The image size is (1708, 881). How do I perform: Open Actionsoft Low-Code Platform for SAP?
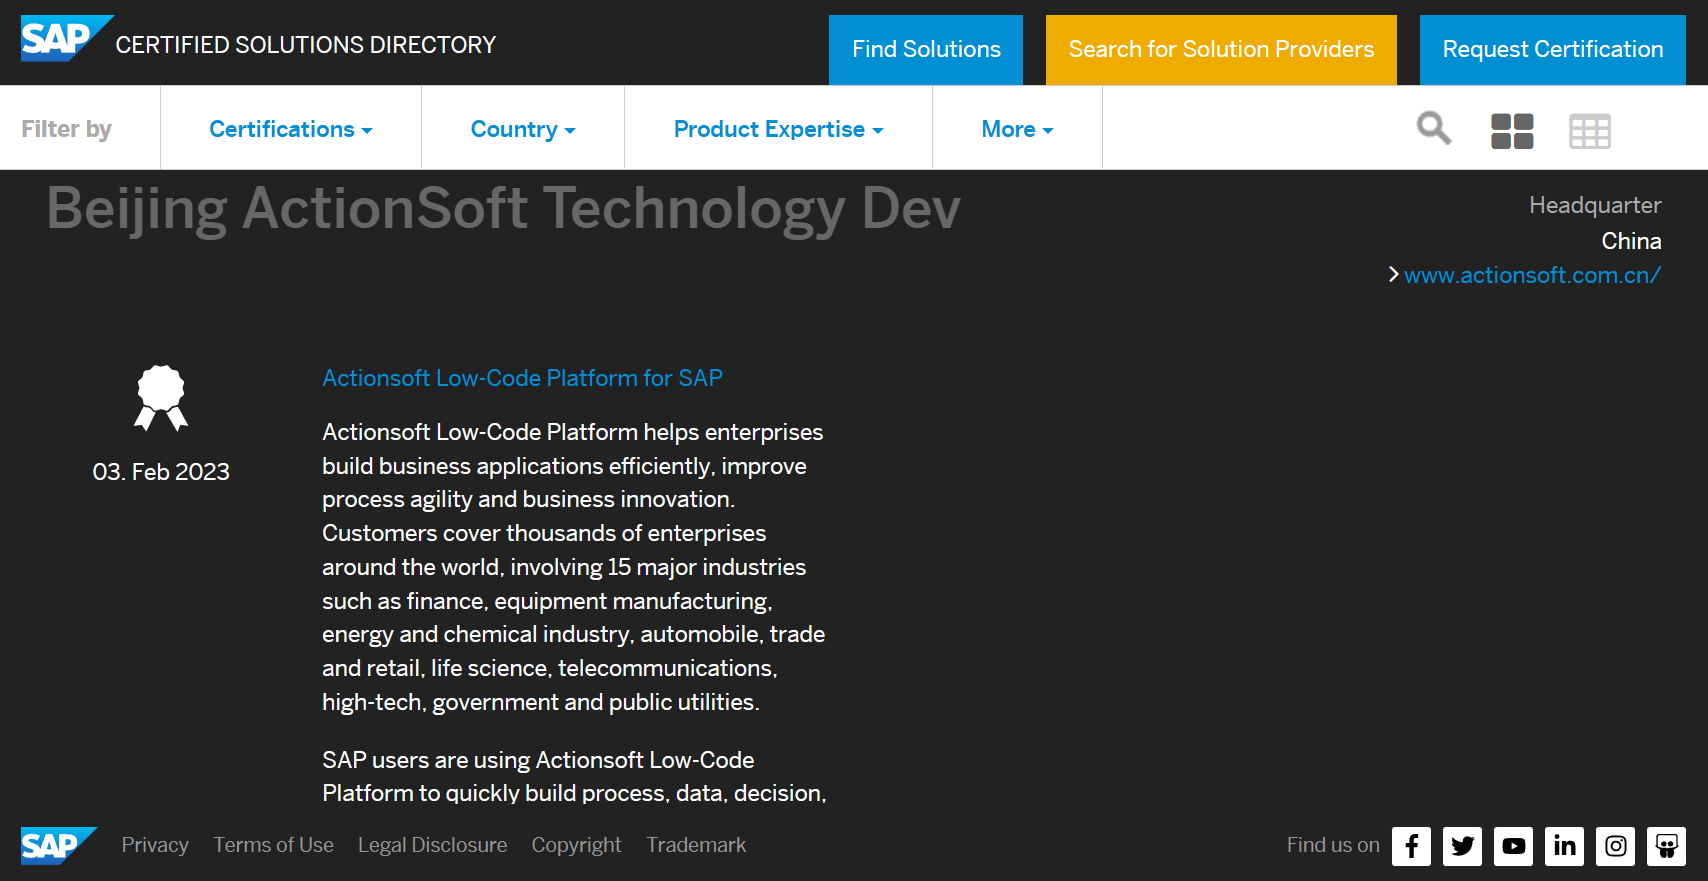522,378
